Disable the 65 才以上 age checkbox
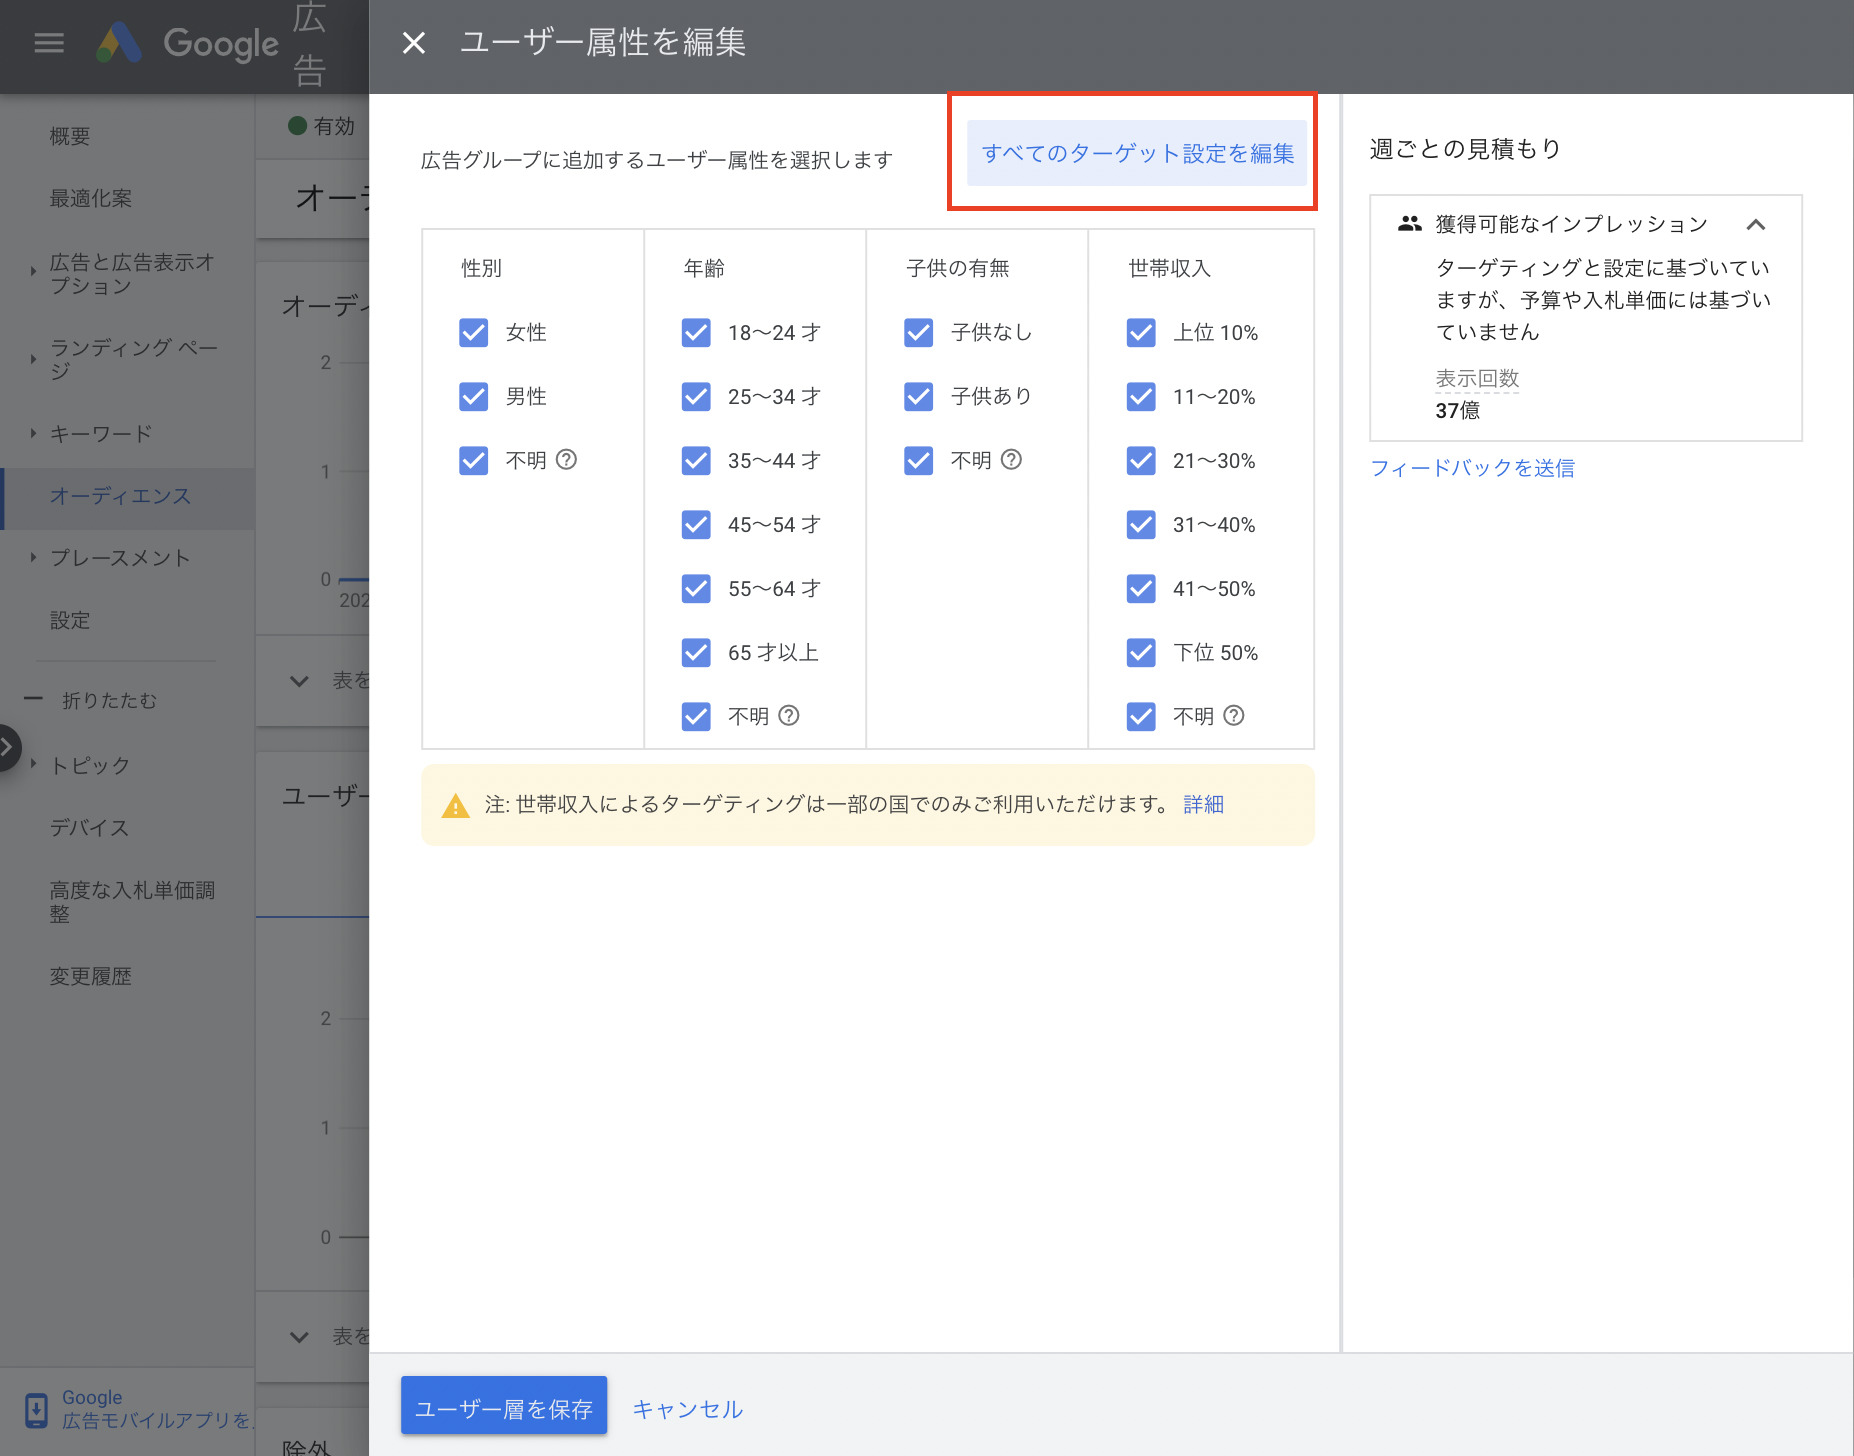Screen dimensions: 1854x1456 pyautogui.click(x=695, y=652)
